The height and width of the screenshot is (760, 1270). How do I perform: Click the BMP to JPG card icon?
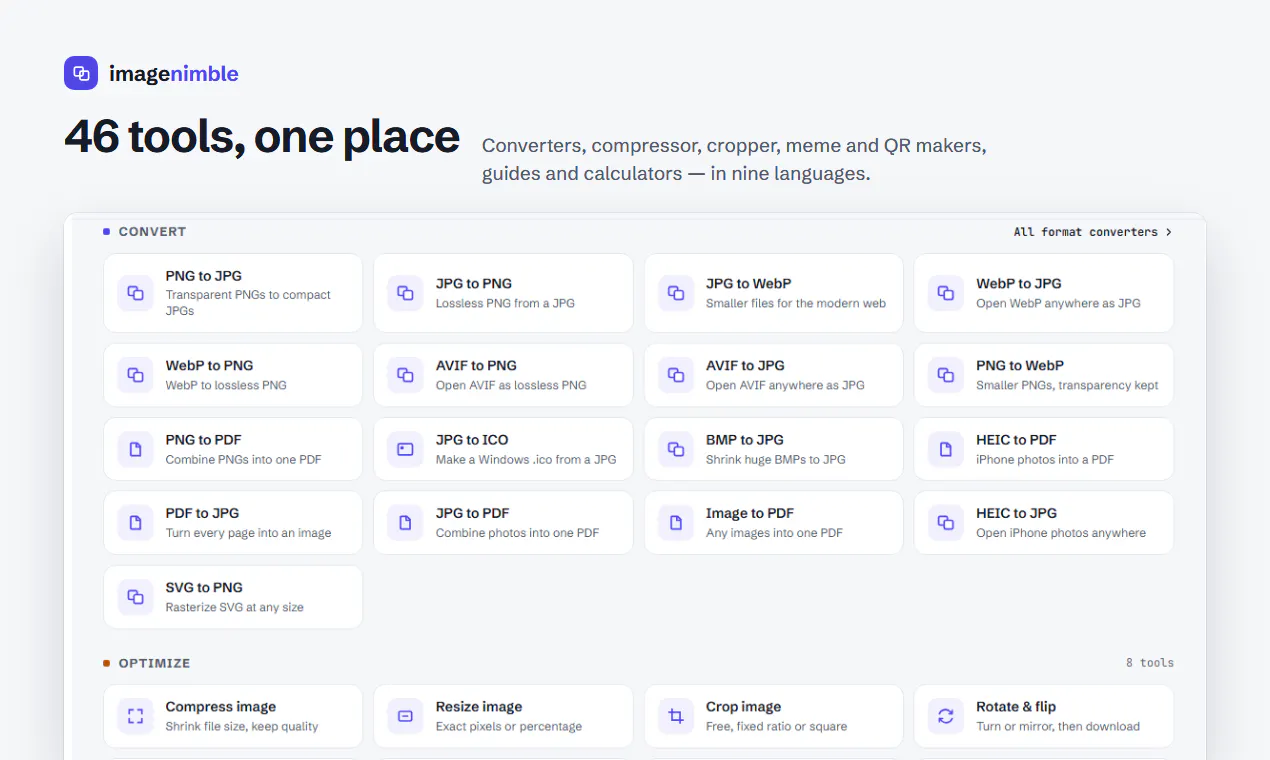(x=676, y=449)
